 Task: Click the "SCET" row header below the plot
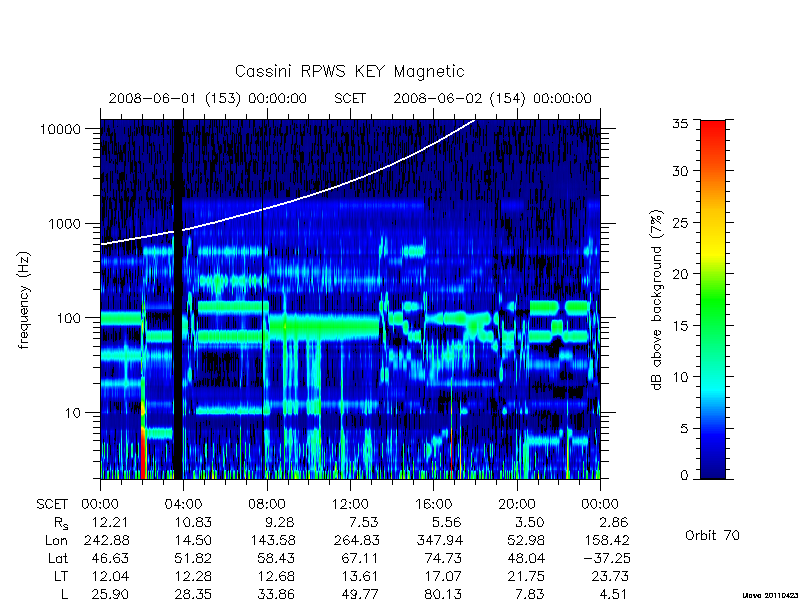click(52, 505)
